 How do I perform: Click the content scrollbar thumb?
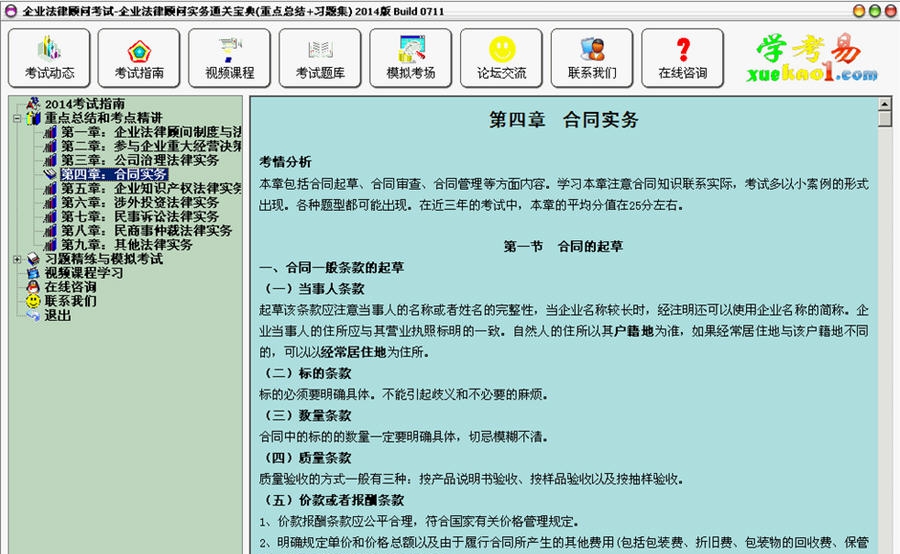coord(885,118)
